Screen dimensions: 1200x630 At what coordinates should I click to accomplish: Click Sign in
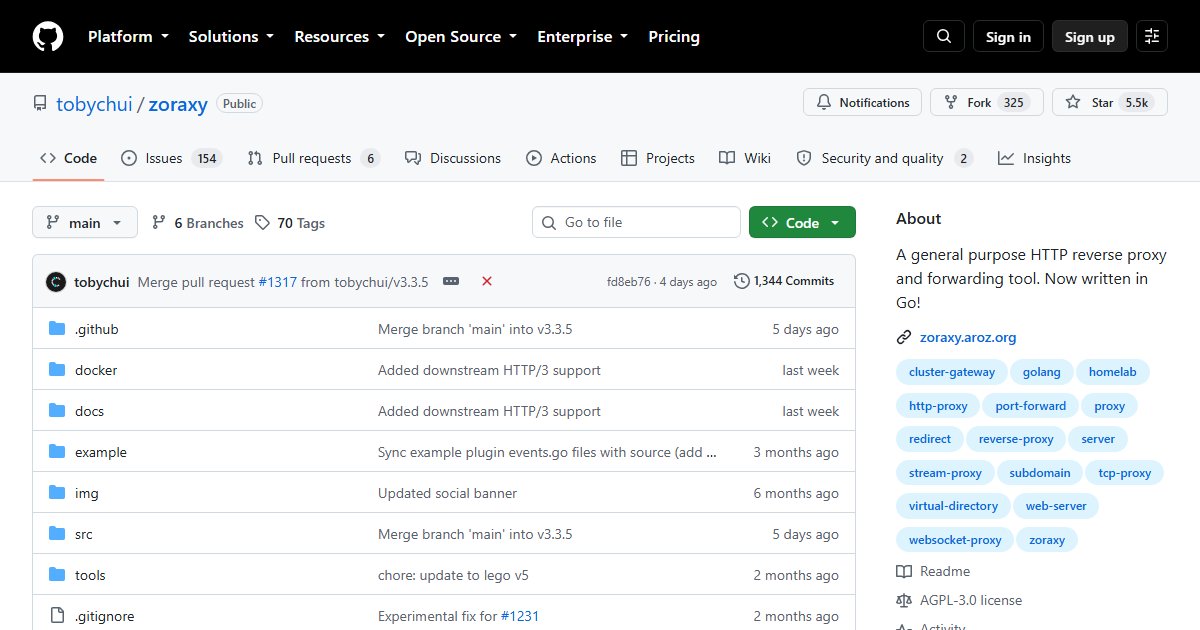1008,37
